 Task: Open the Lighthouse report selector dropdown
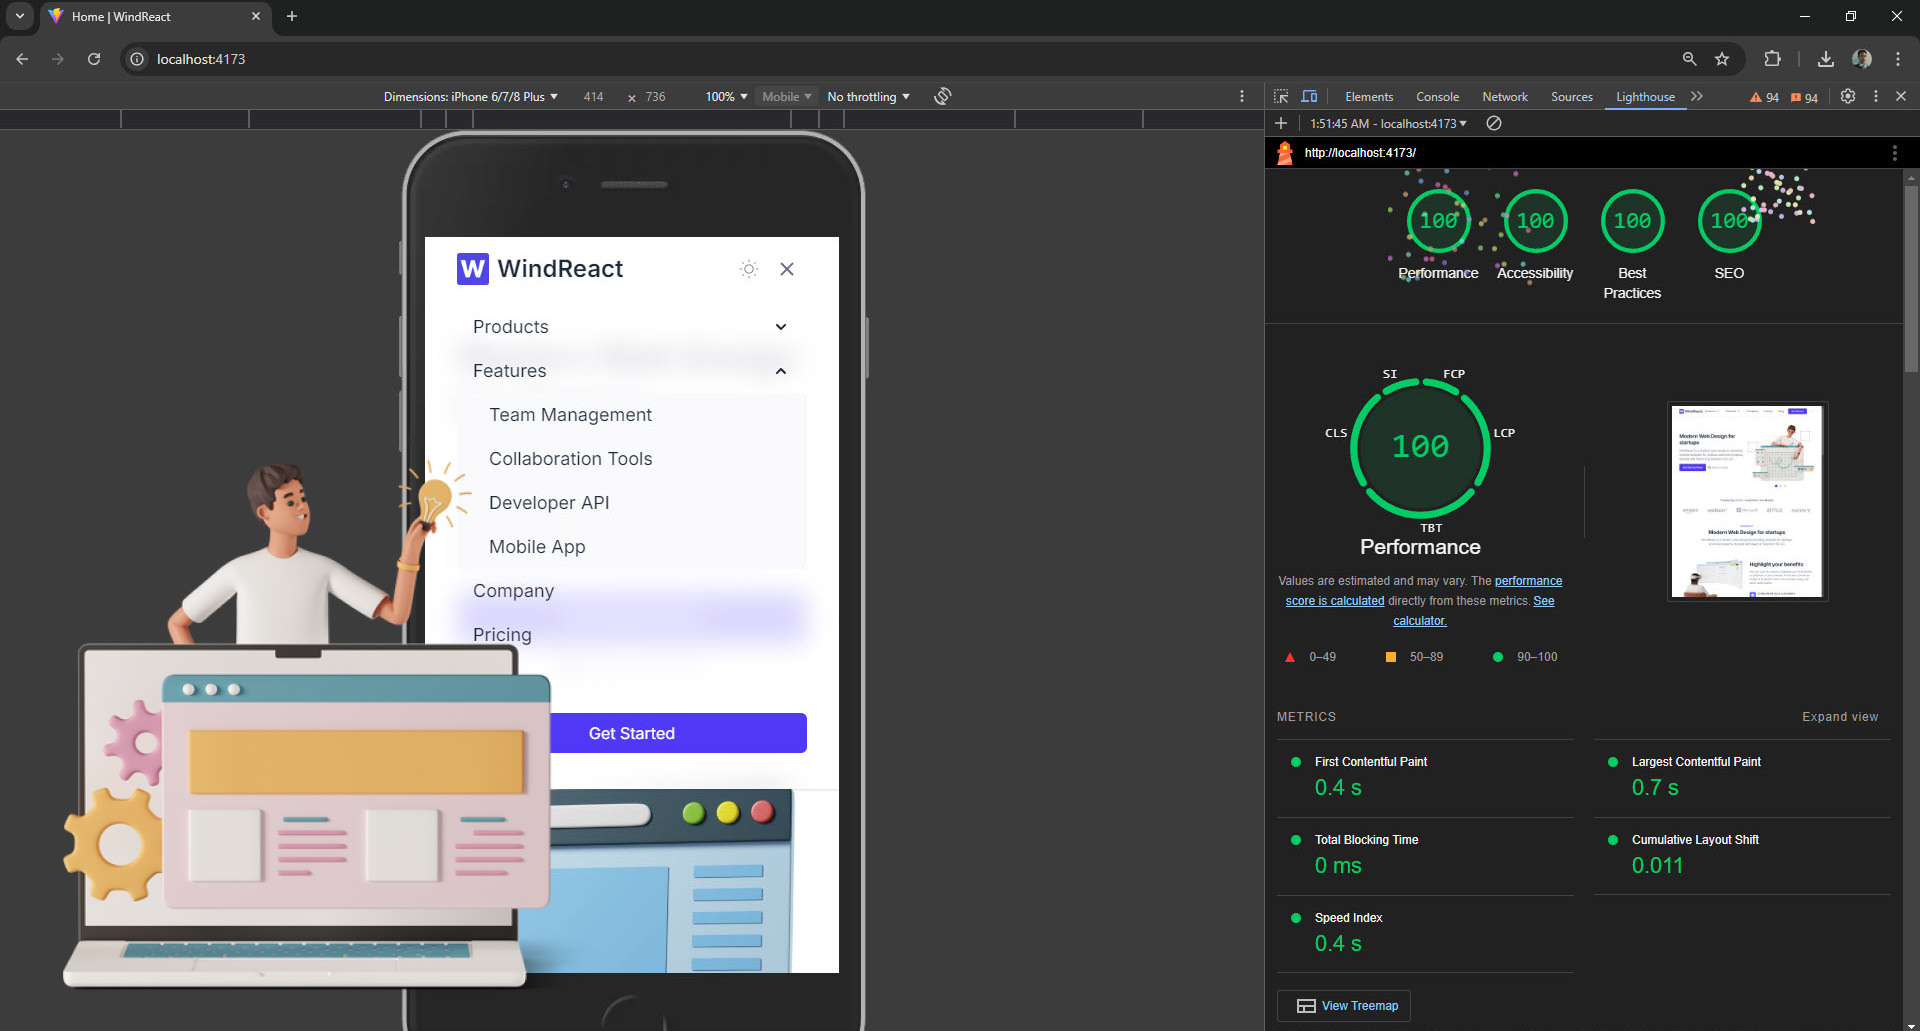tap(1388, 124)
